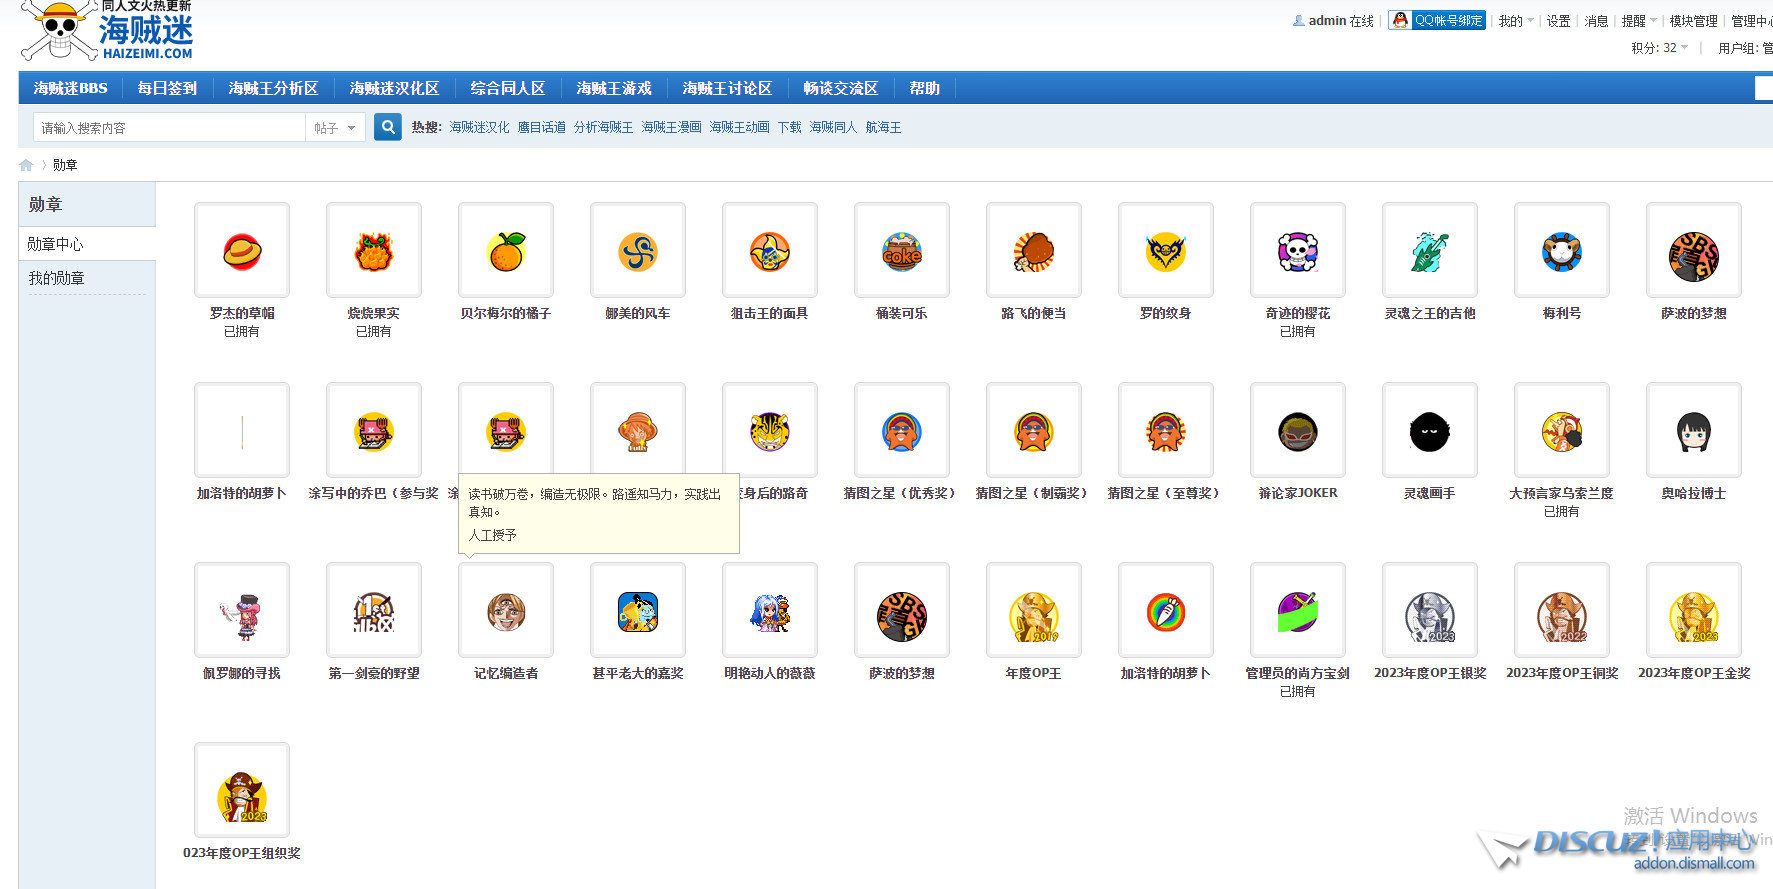
Task: Click the 娜美的风车 pinwheel medal icon
Action: click(x=638, y=251)
